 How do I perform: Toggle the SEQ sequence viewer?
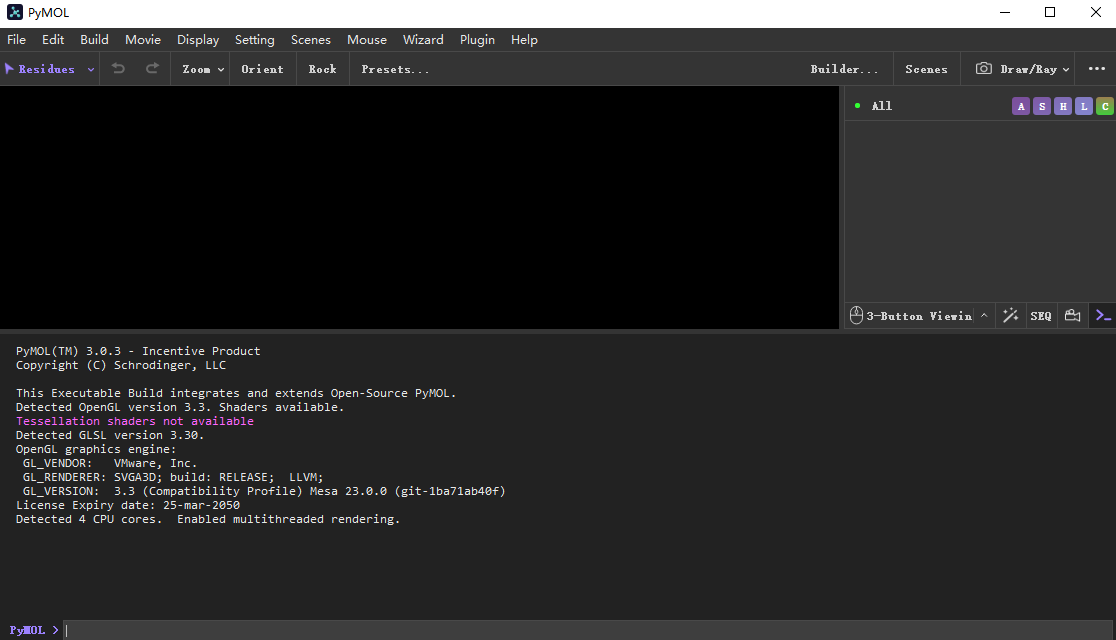(1041, 316)
